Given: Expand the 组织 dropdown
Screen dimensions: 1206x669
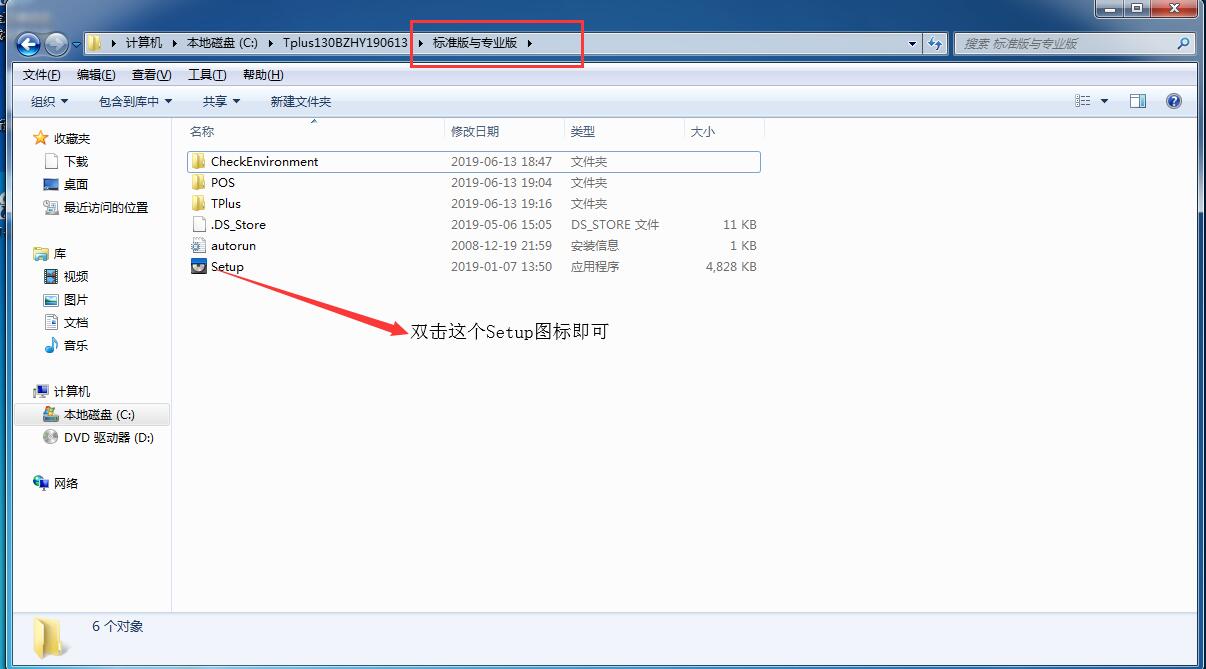Looking at the screenshot, I should [x=46, y=100].
